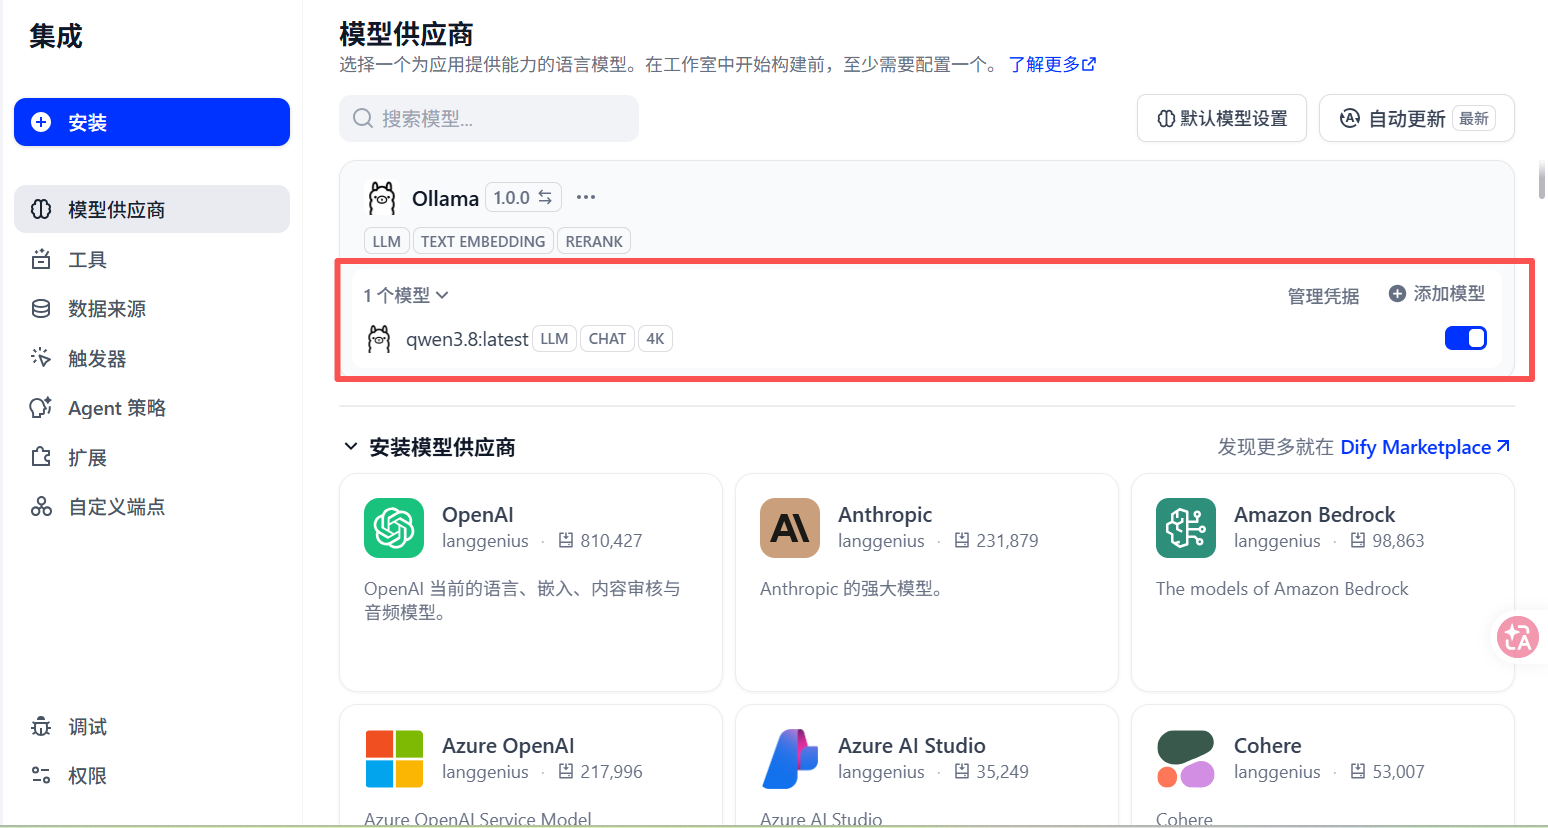Click the RERANK tag under Ollama
Screen dimensions: 1548x828
[594, 241]
